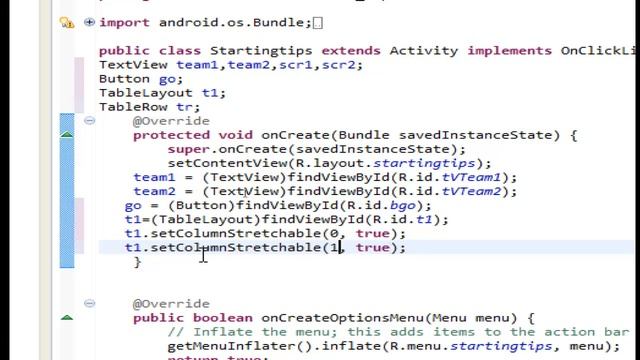The width and height of the screenshot is (640, 360).
Task: Click the 'boolean' keyword
Action: (x=223, y=318)
